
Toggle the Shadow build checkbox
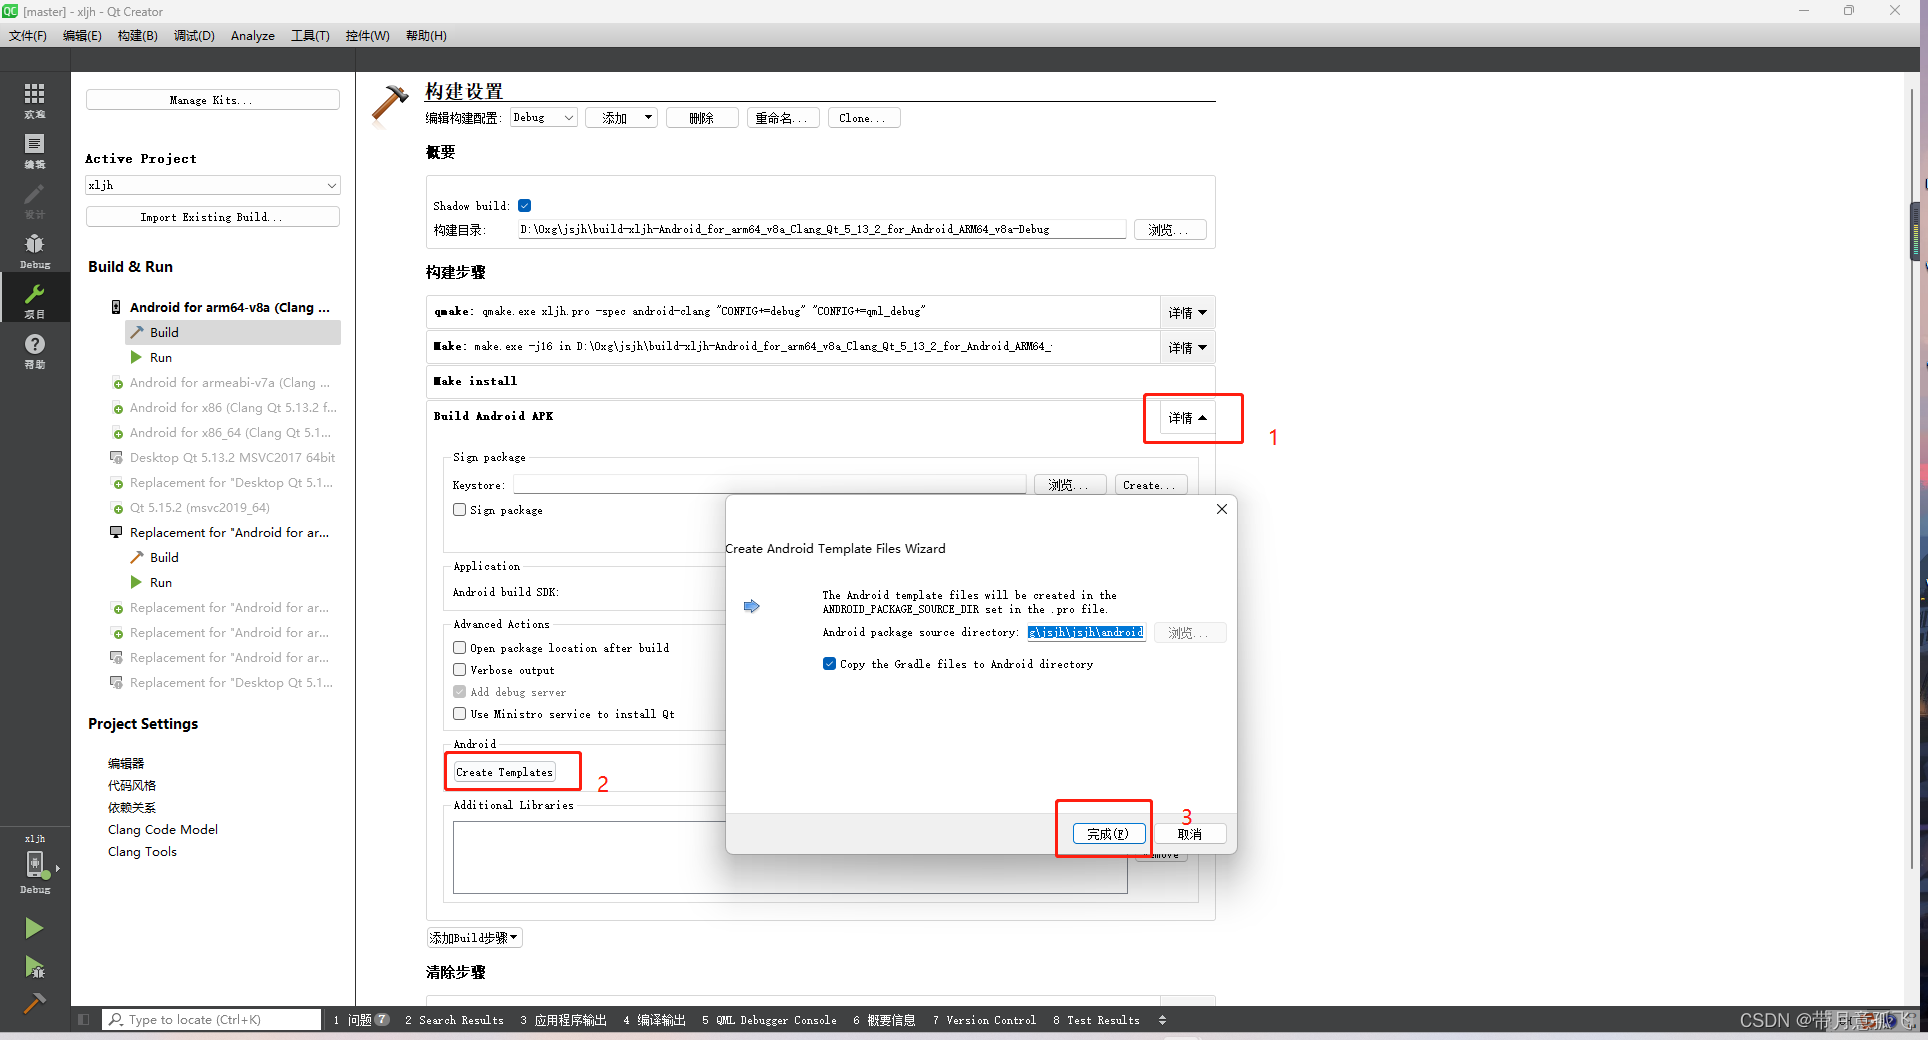(x=524, y=206)
